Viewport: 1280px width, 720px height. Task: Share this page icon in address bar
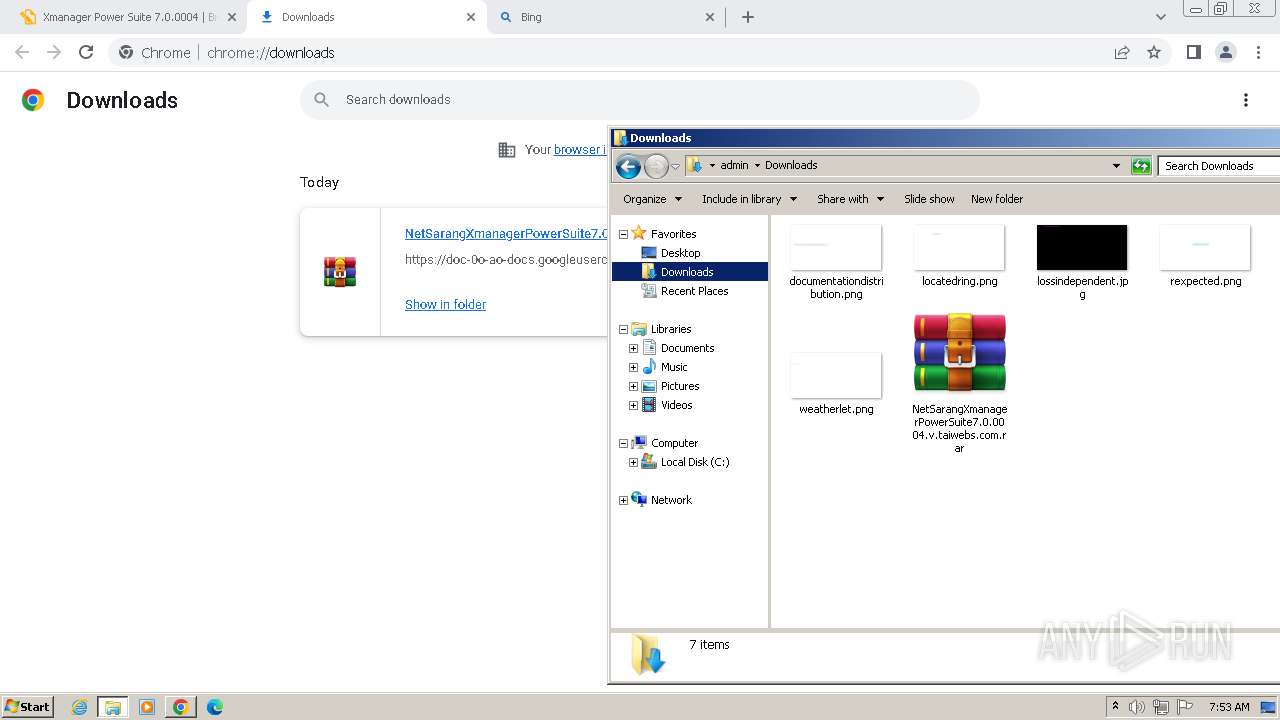coord(1122,52)
